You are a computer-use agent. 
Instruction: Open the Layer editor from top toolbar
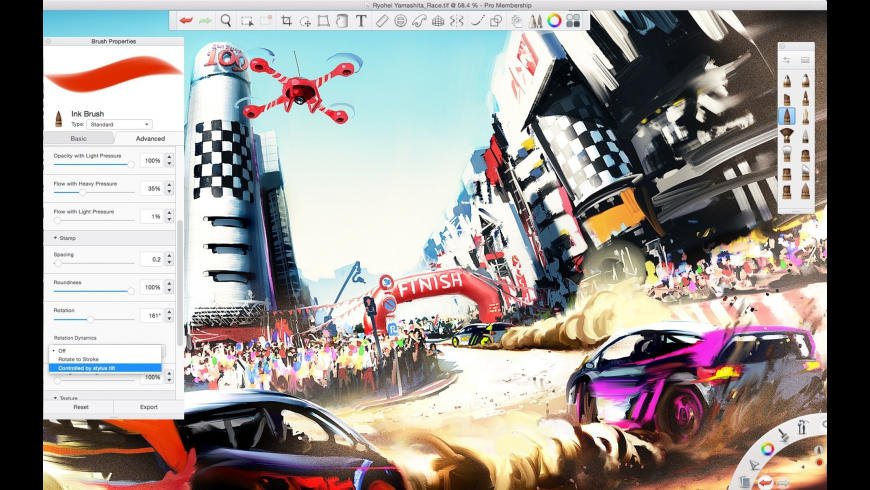pyautogui.click(x=517, y=21)
